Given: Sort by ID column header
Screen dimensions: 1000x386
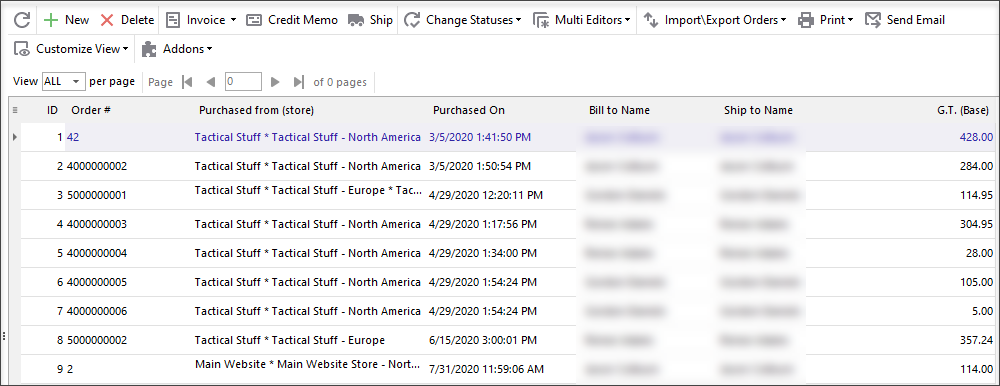Looking at the screenshot, I should pyautogui.click(x=53, y=110).
